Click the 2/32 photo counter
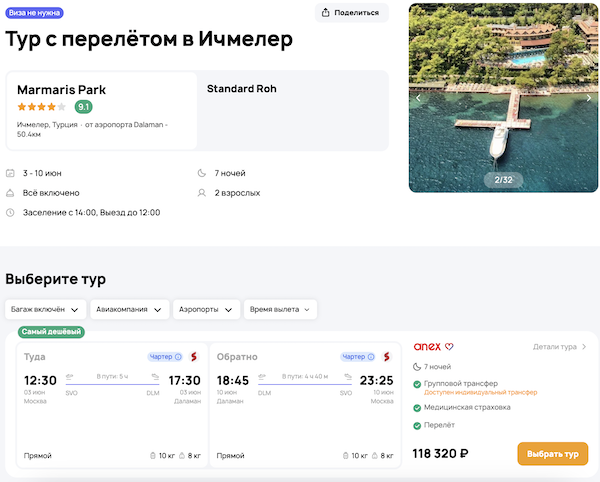This screenshot has width=600, height=482. [x=503, y=180]
